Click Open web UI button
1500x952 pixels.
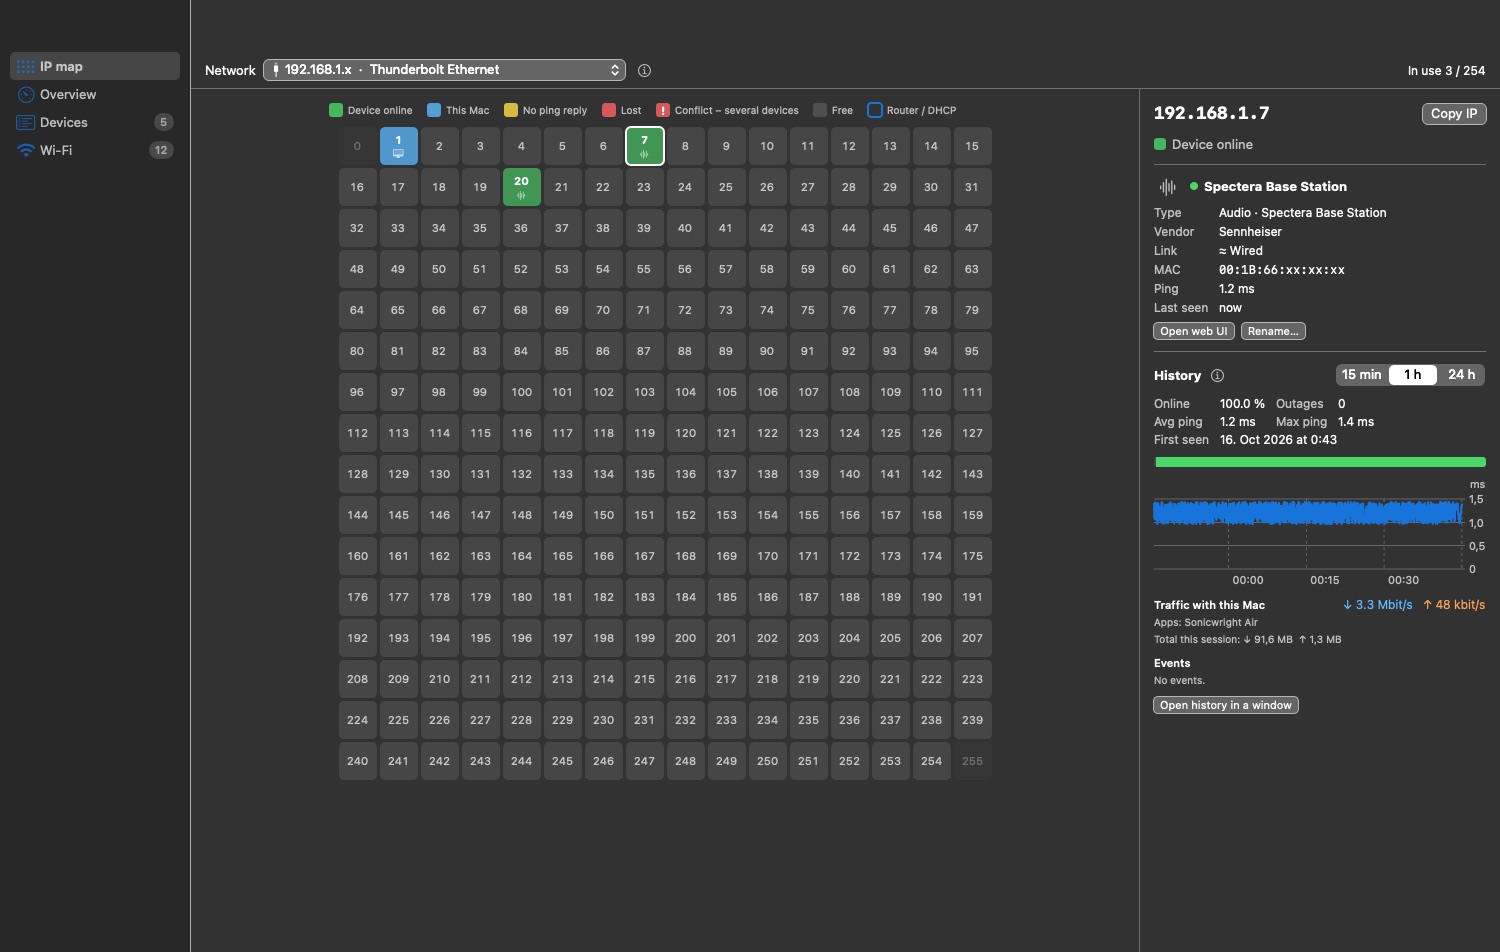pos(1194,331)
